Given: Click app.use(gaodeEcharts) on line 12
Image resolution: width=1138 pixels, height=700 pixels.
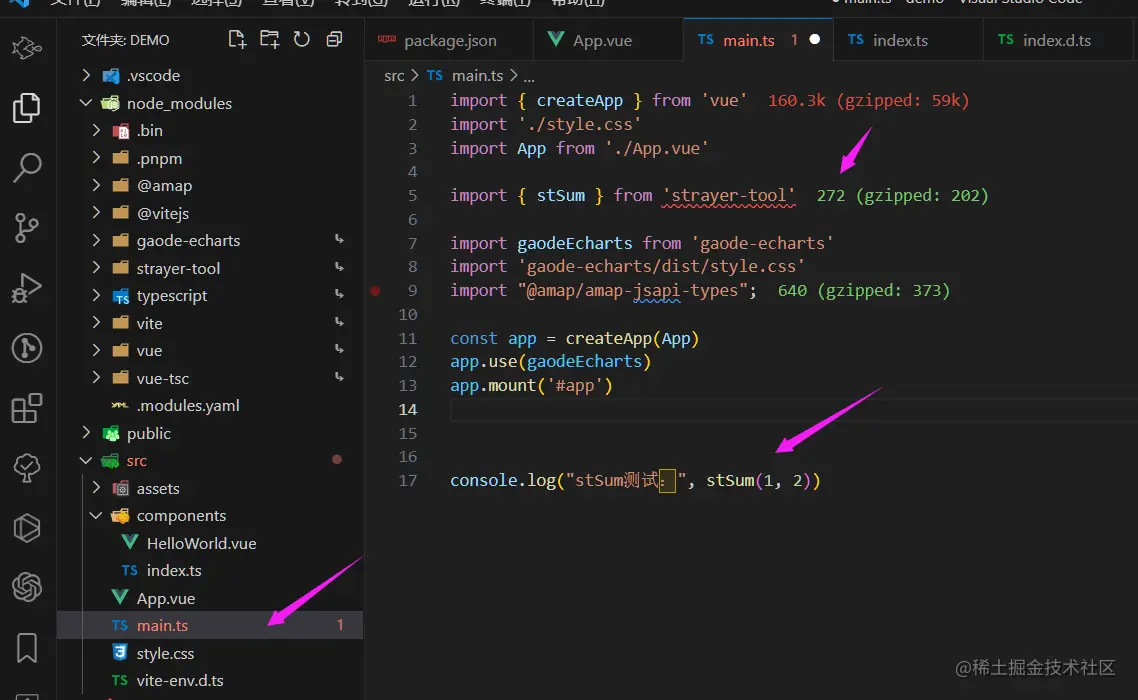Looking at the screenshot, I should point(551,362).
